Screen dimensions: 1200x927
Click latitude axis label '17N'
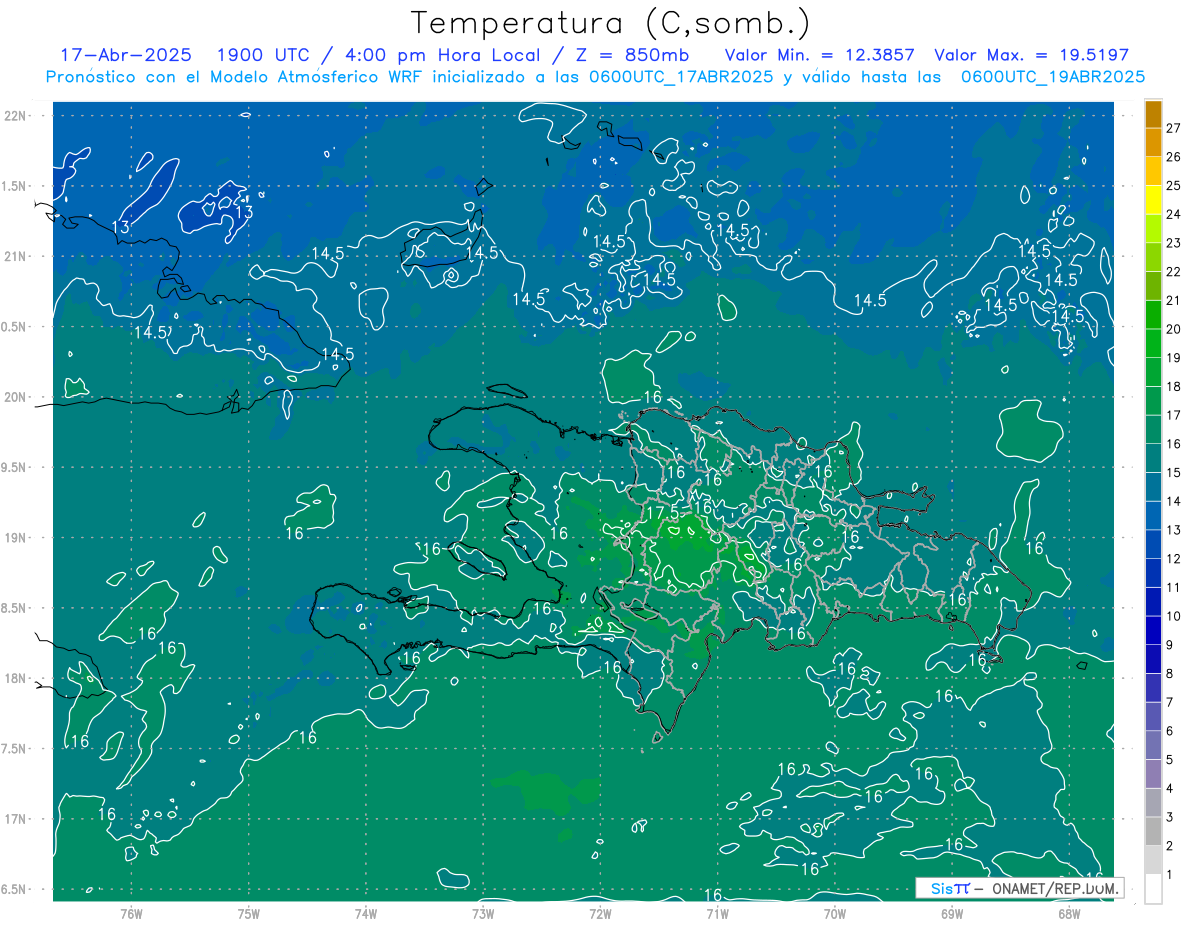15,819
